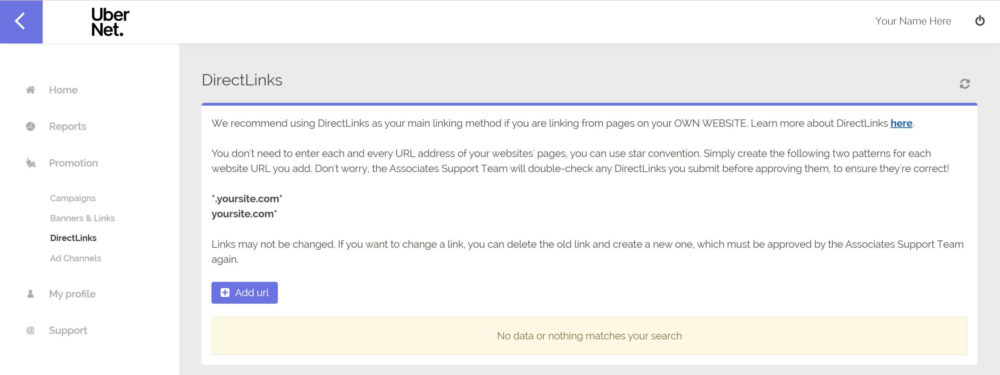The height and width of the screenshot is (375, 1000).
Task: Collapse sidebar with back arrow button
Action: (x=21, y=22)
